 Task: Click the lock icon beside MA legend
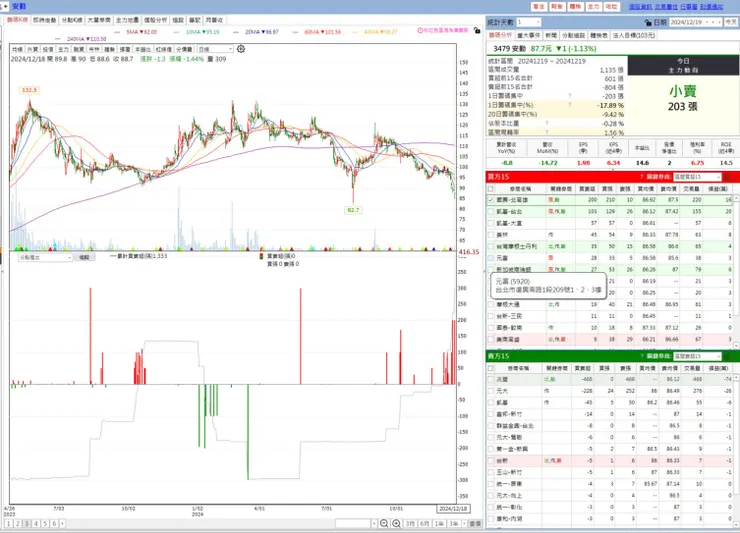coord(477,31)
